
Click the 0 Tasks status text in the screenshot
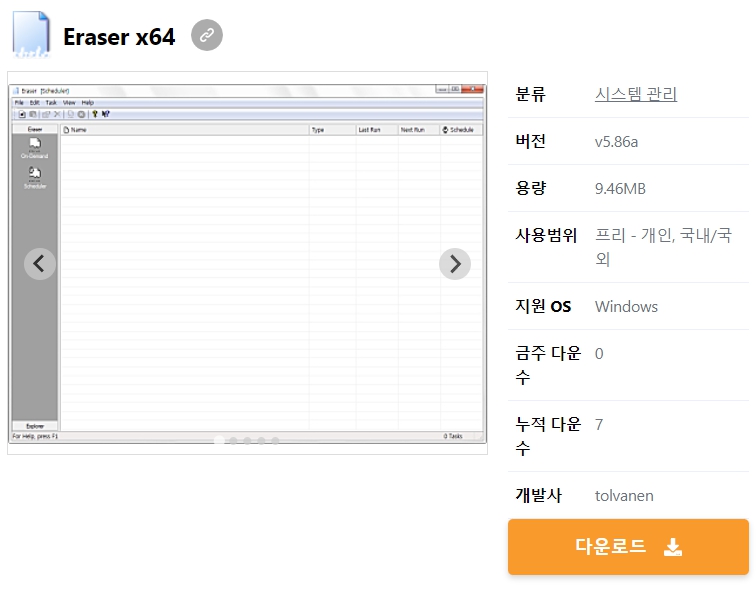click(453, 436)
